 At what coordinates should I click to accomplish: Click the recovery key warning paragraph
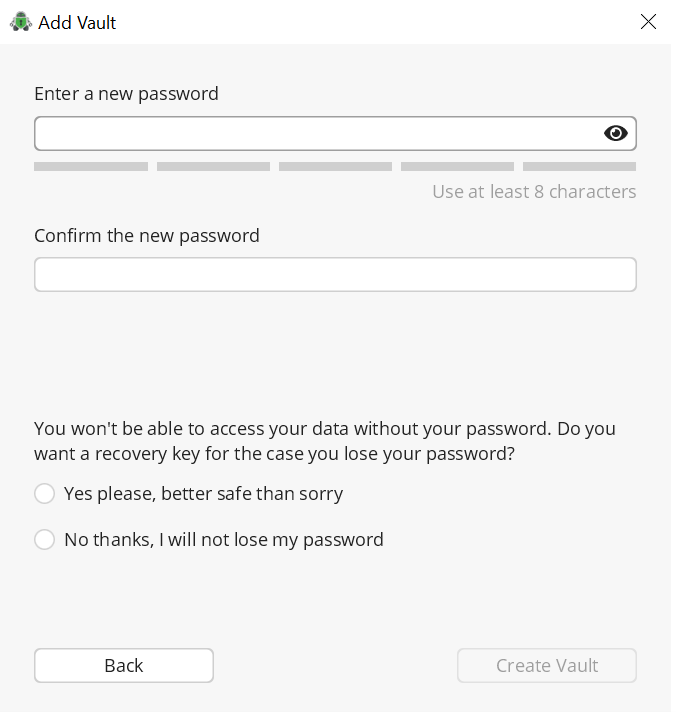325,441
